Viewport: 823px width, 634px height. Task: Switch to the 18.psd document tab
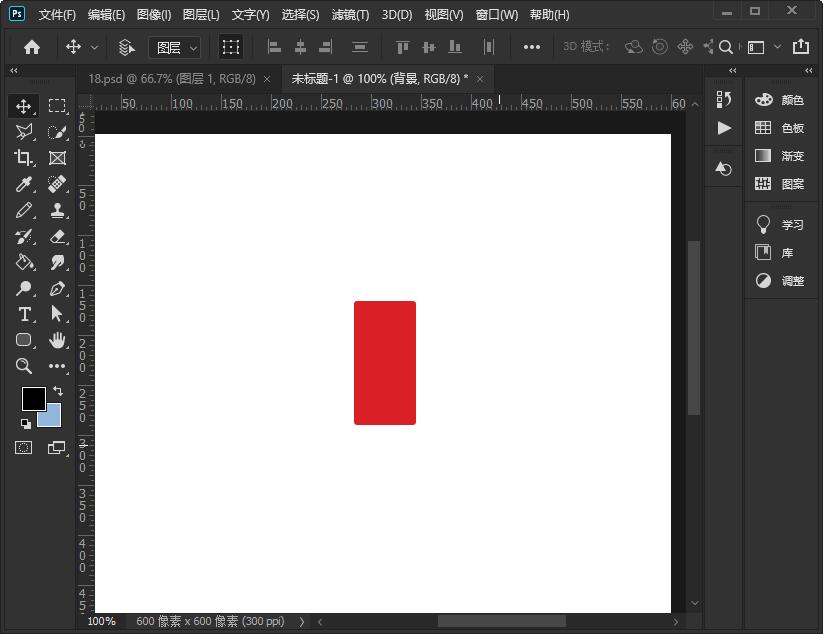click(x=171, y=78)
